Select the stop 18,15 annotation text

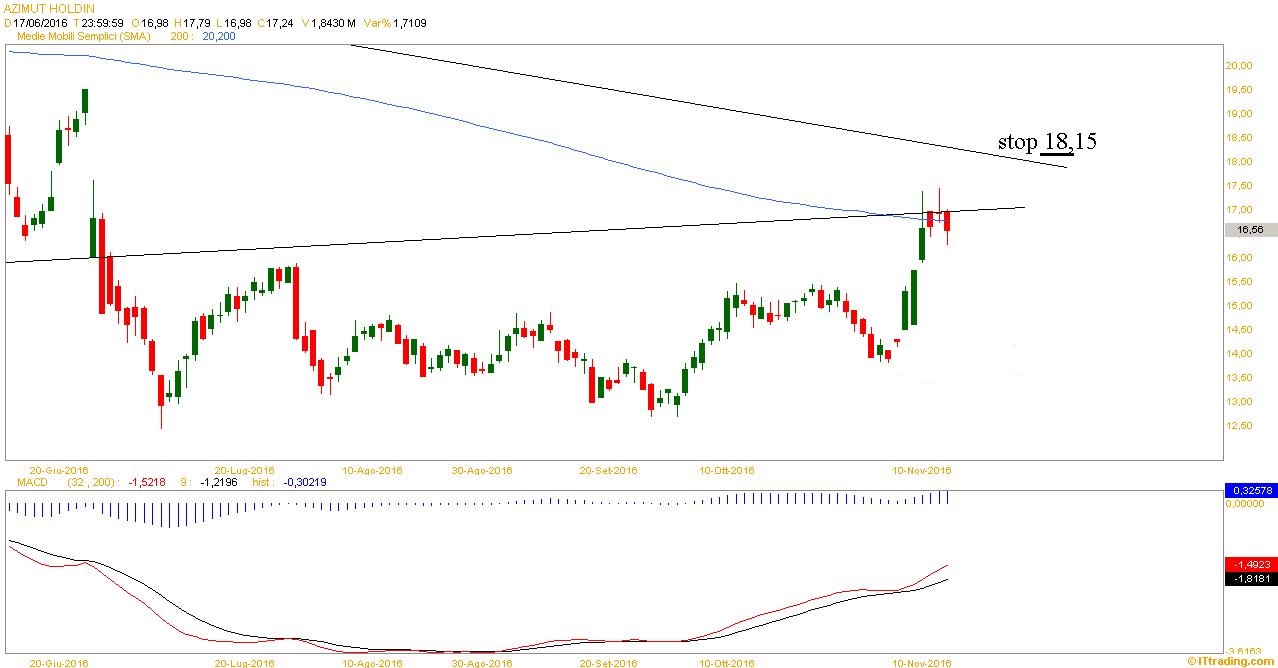click(1046, 142)
